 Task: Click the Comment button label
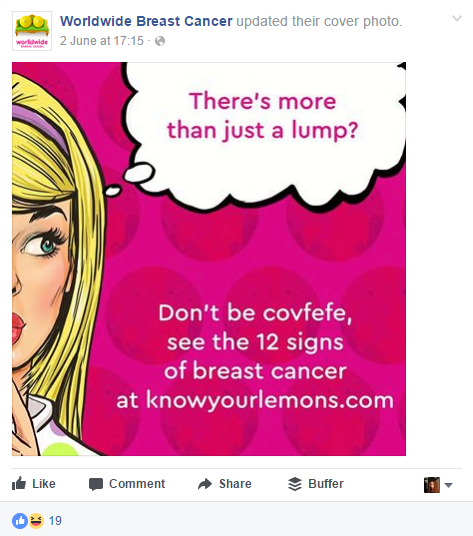137,484
